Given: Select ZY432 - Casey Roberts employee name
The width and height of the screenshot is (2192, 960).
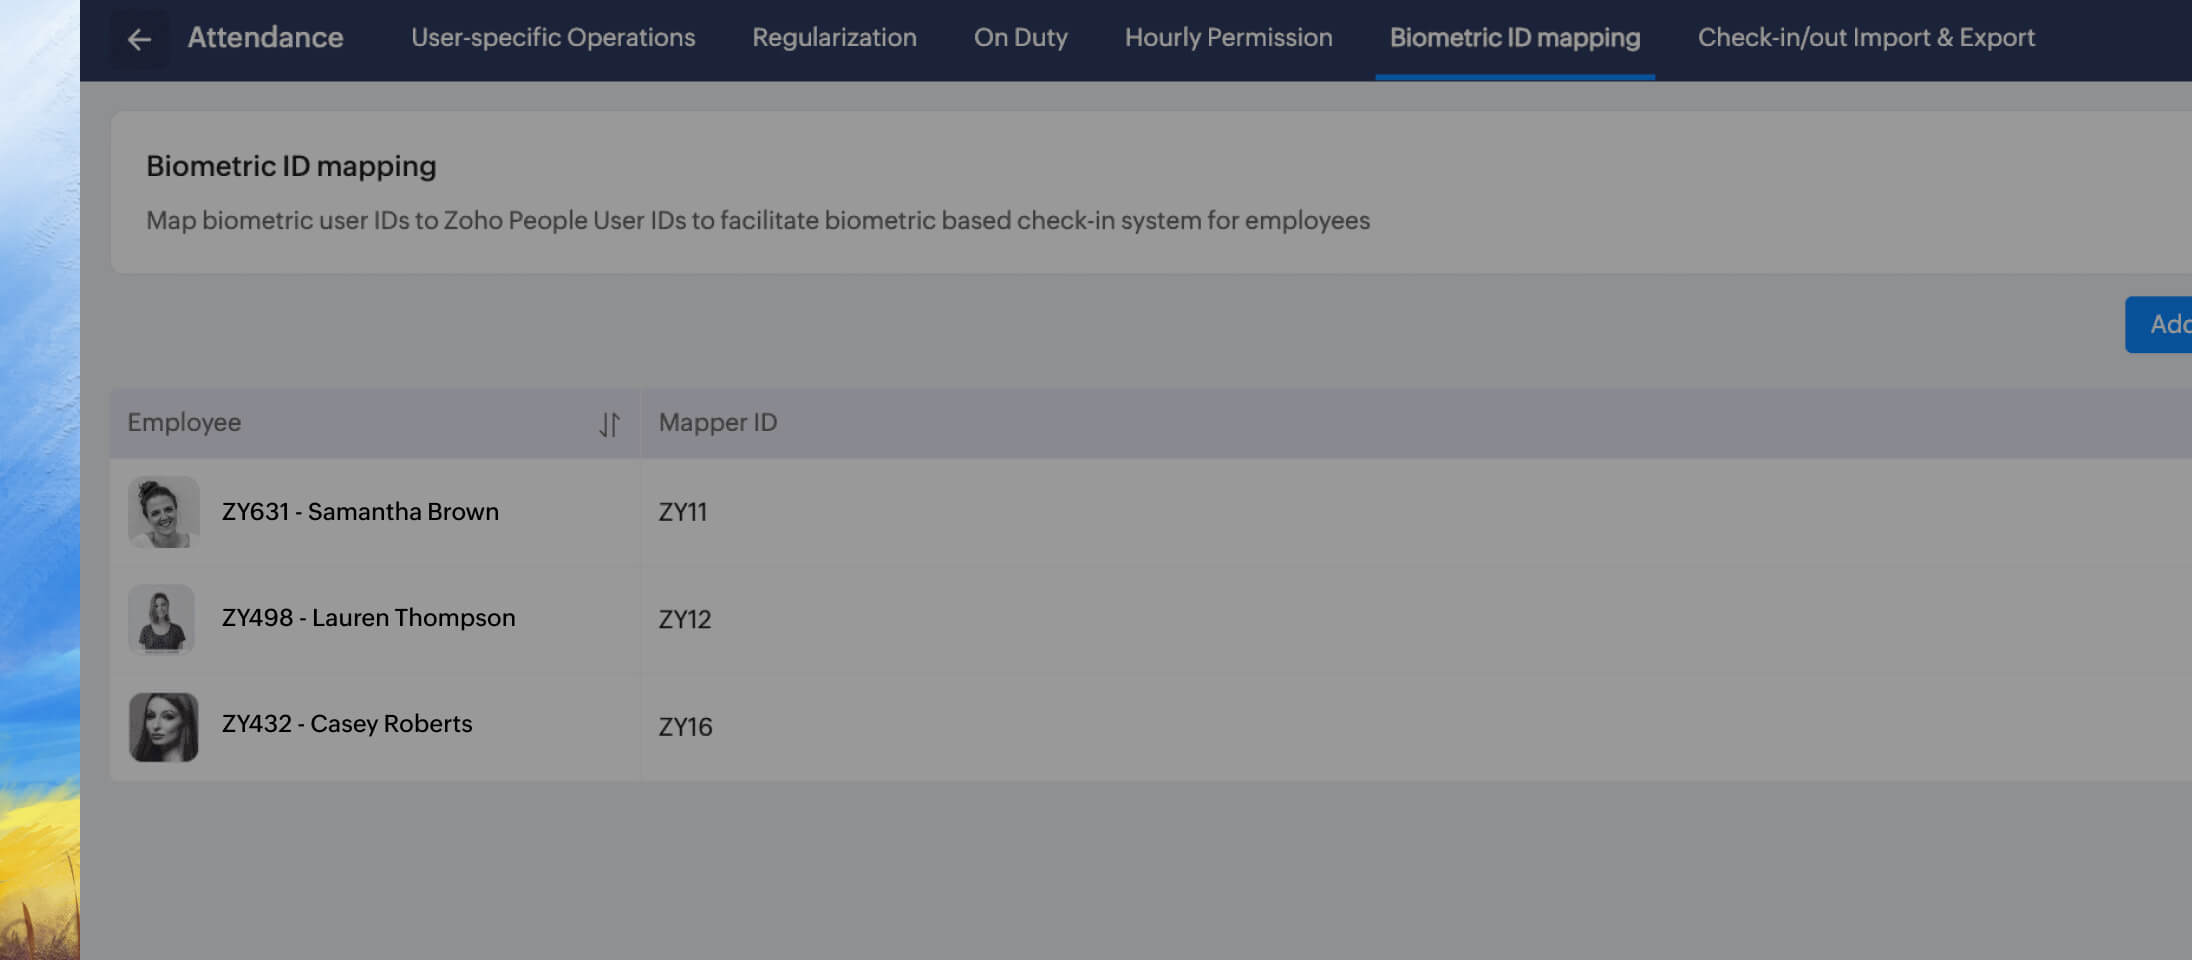Looking at the screenshot, I should (346, 724).
